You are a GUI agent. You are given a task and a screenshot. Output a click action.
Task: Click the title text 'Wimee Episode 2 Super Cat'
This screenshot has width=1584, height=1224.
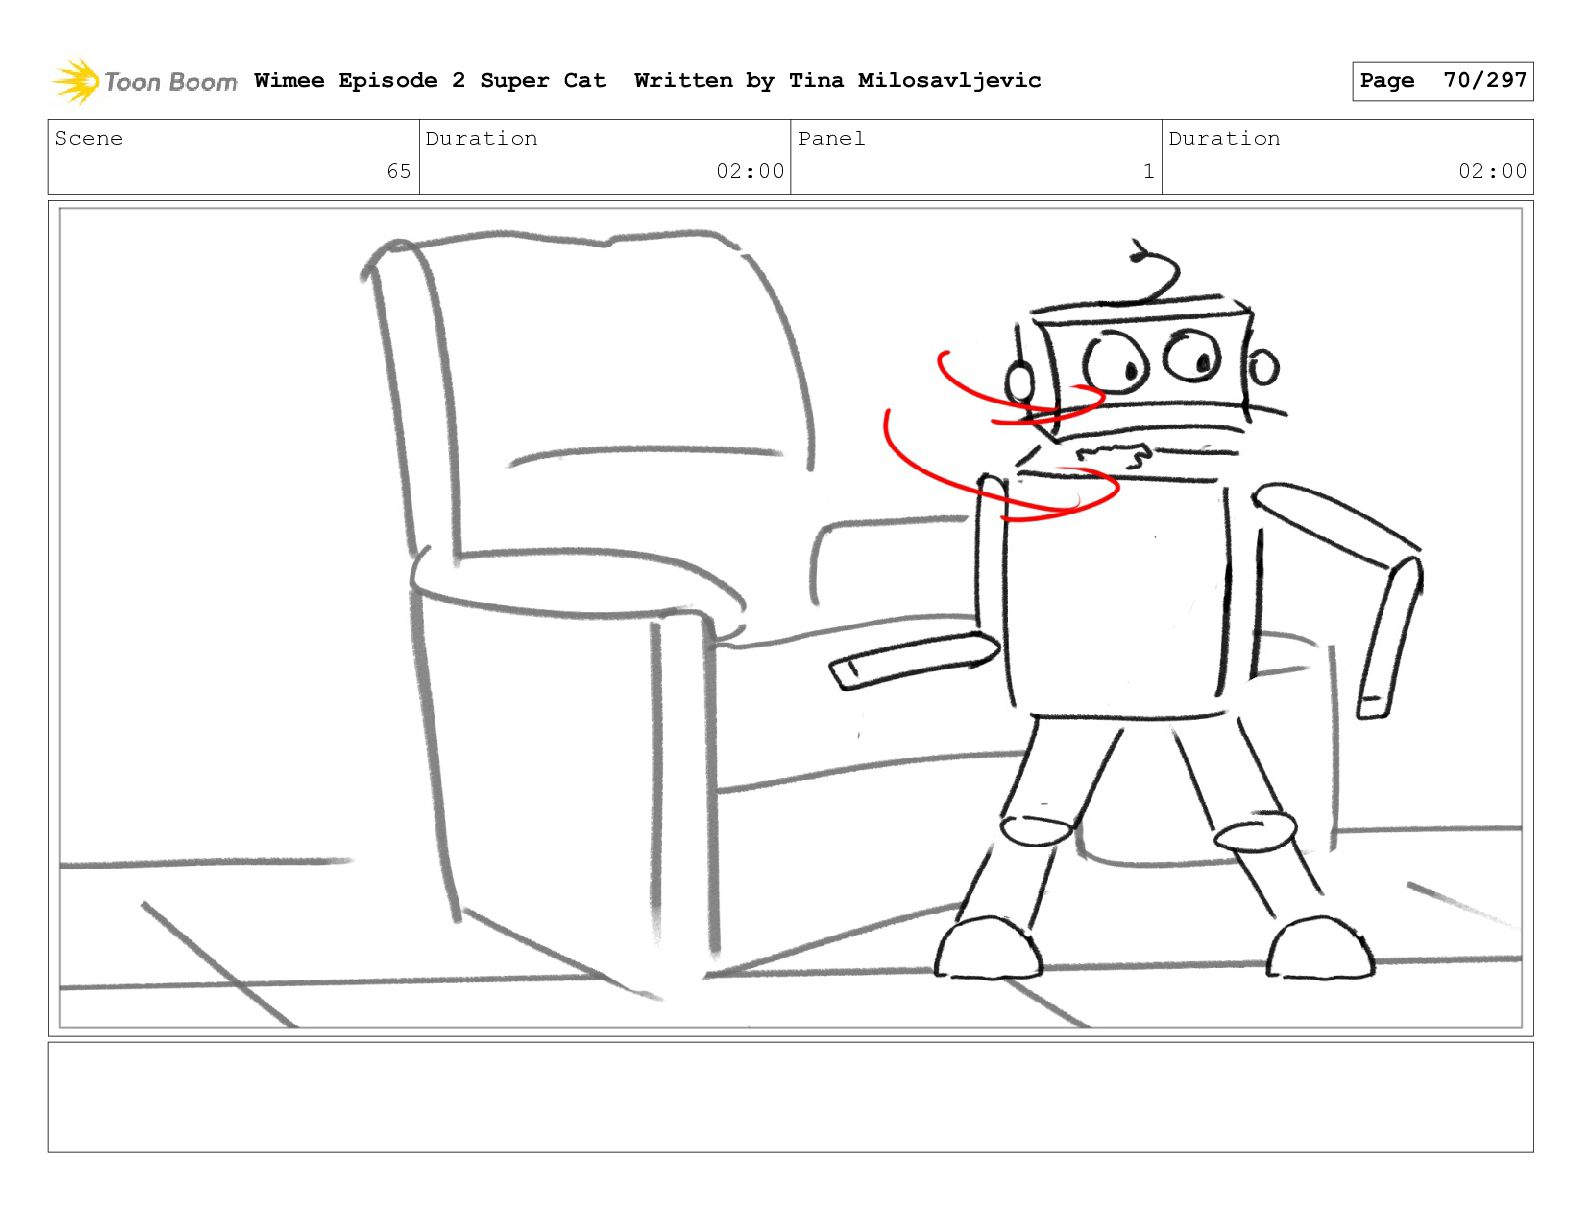(430, 80)
